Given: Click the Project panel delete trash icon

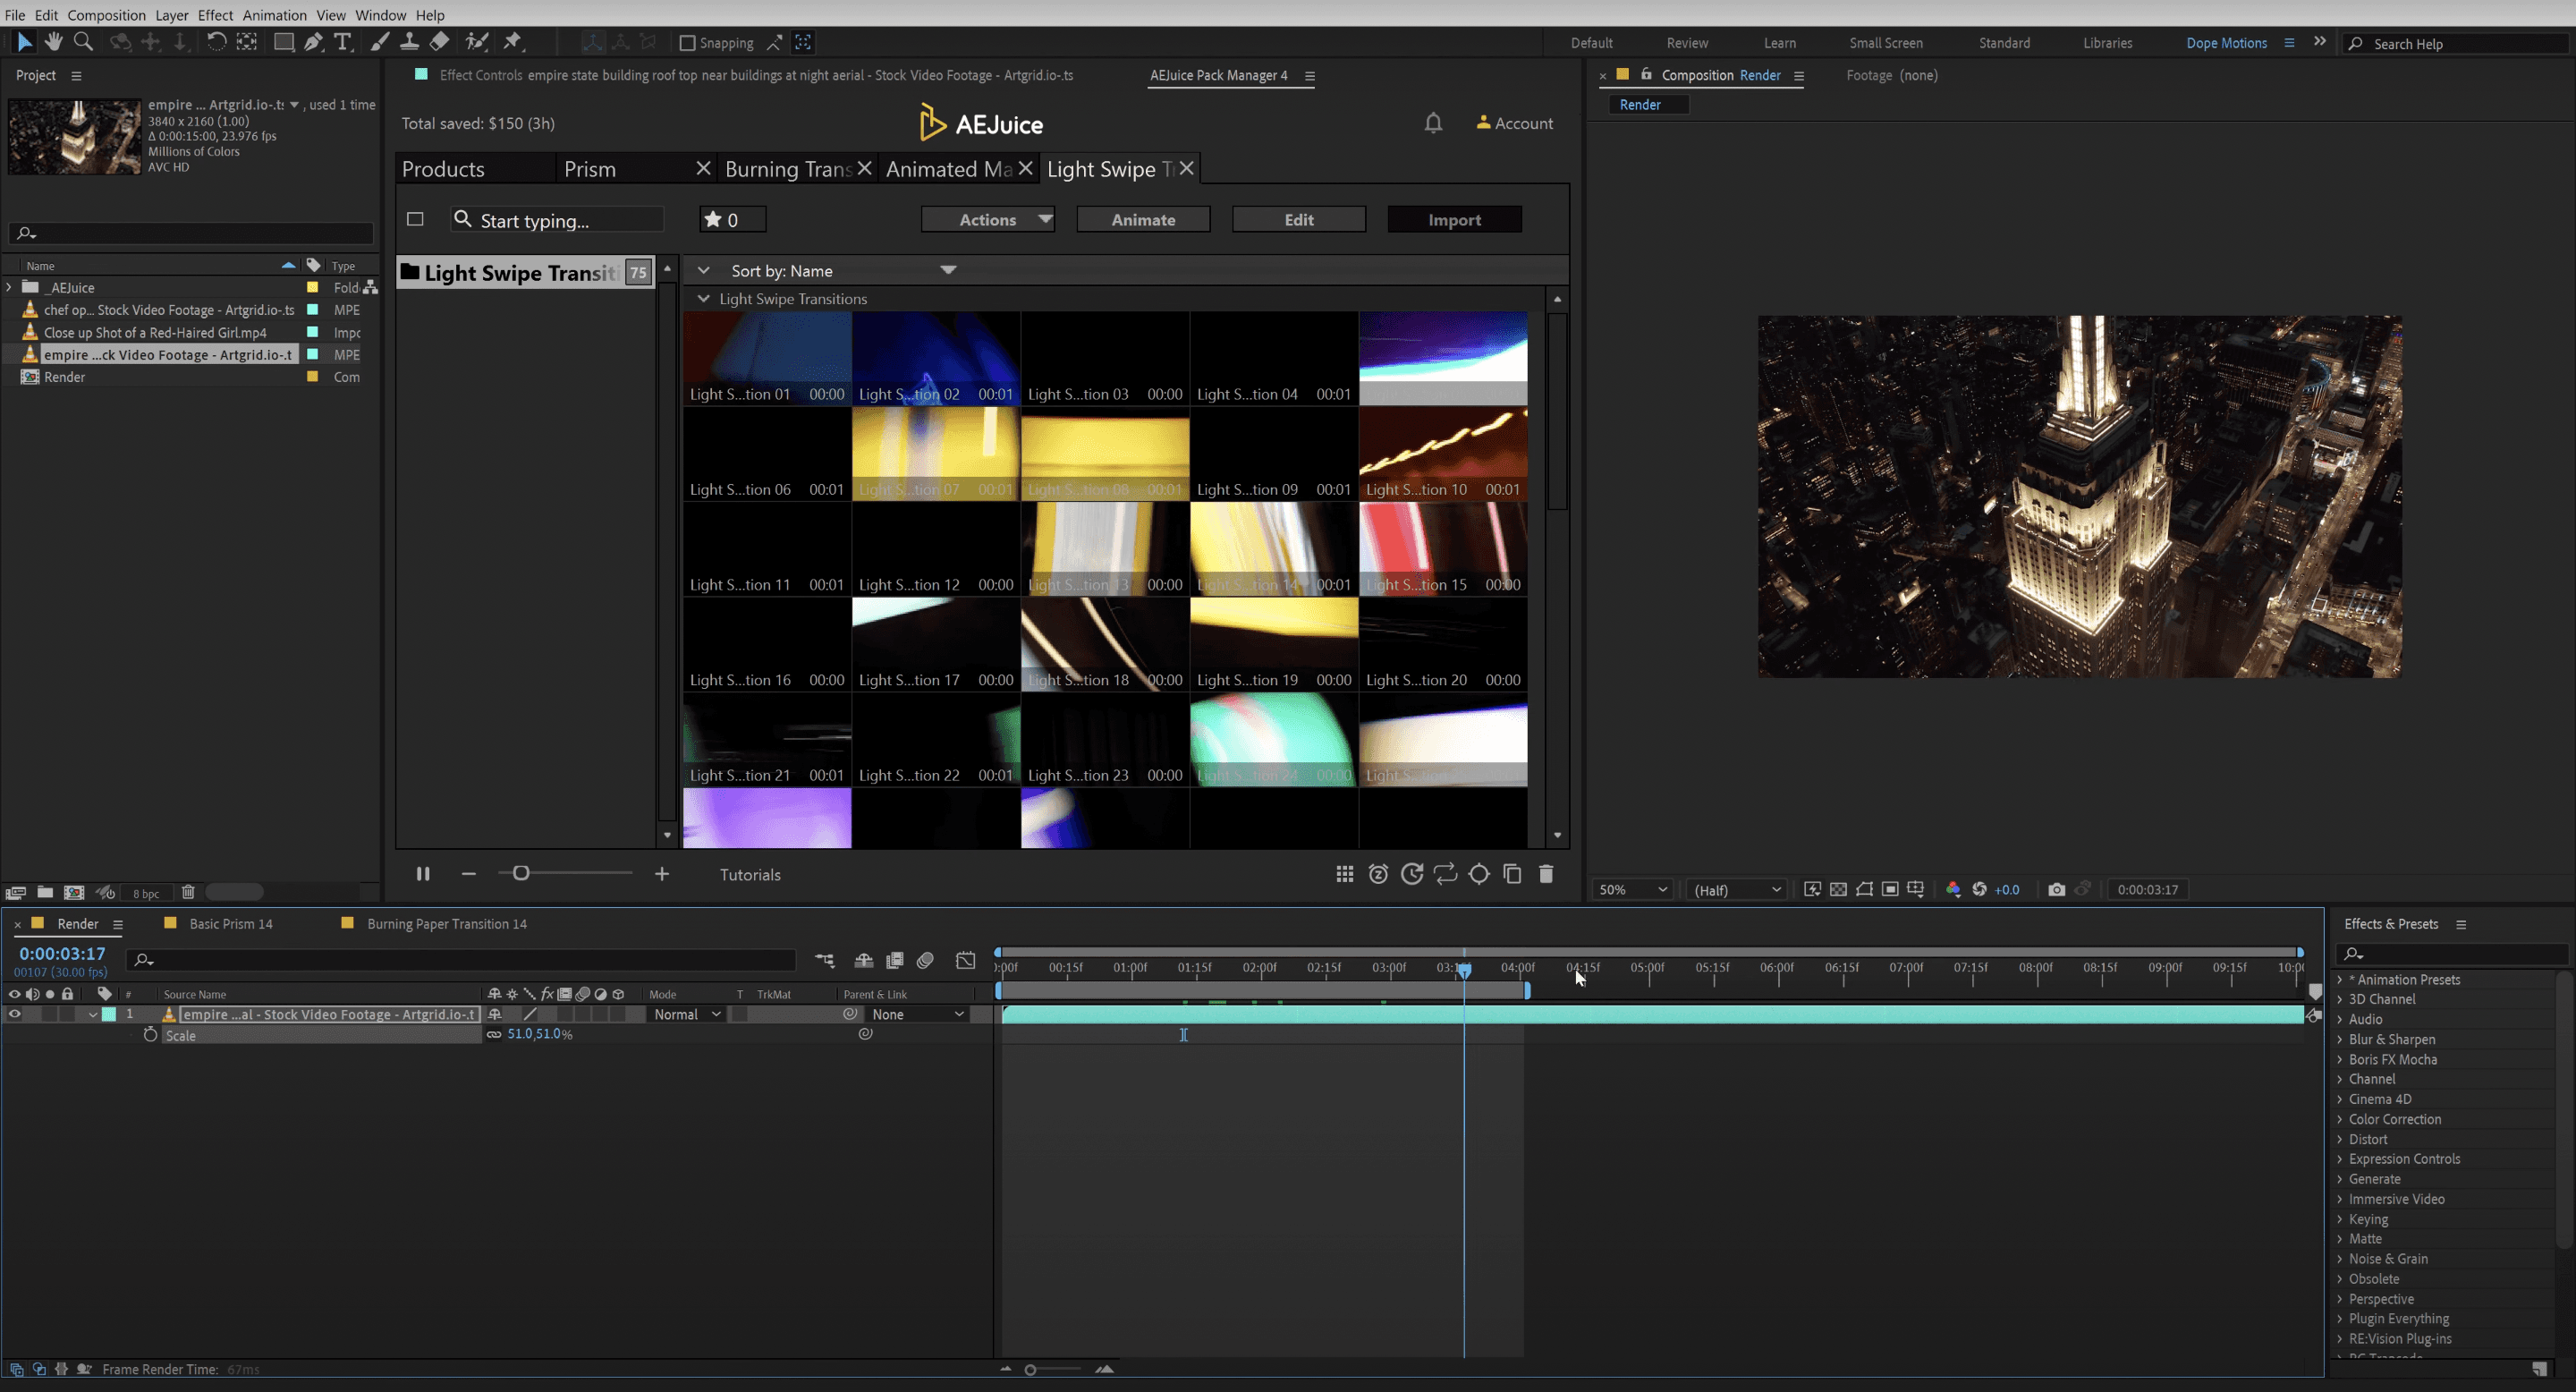Looking at the screenshot, I should (188, 892).
